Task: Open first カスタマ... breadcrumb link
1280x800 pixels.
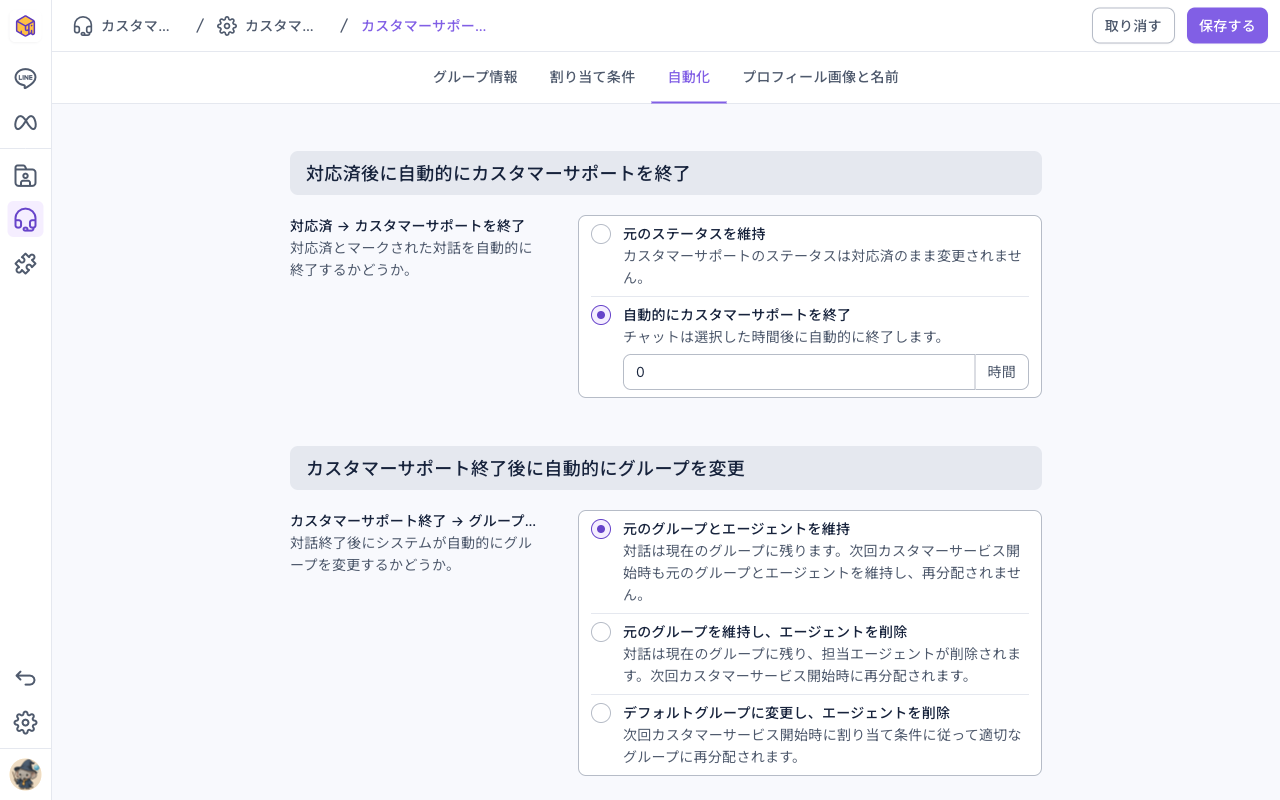Action: point(135,26)
